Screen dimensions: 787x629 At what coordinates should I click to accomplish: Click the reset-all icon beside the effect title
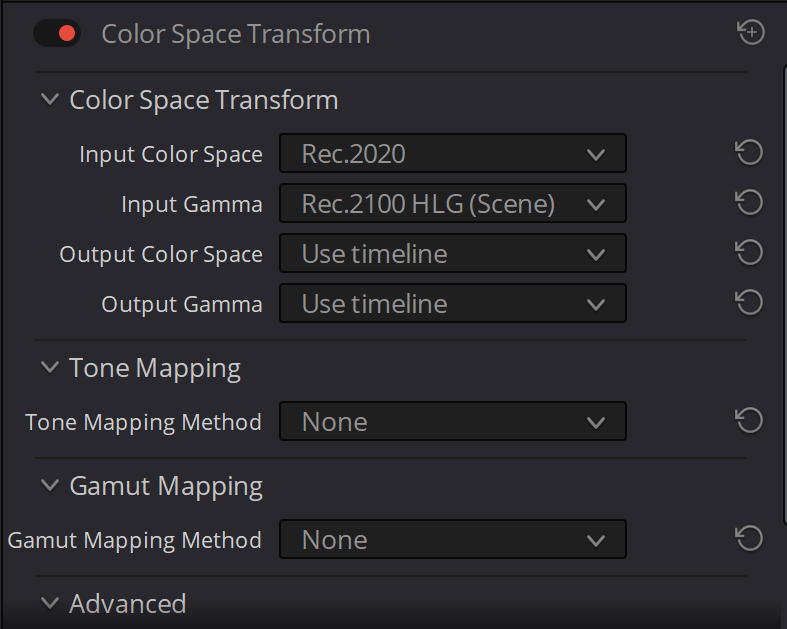click(x=751, y=33)
